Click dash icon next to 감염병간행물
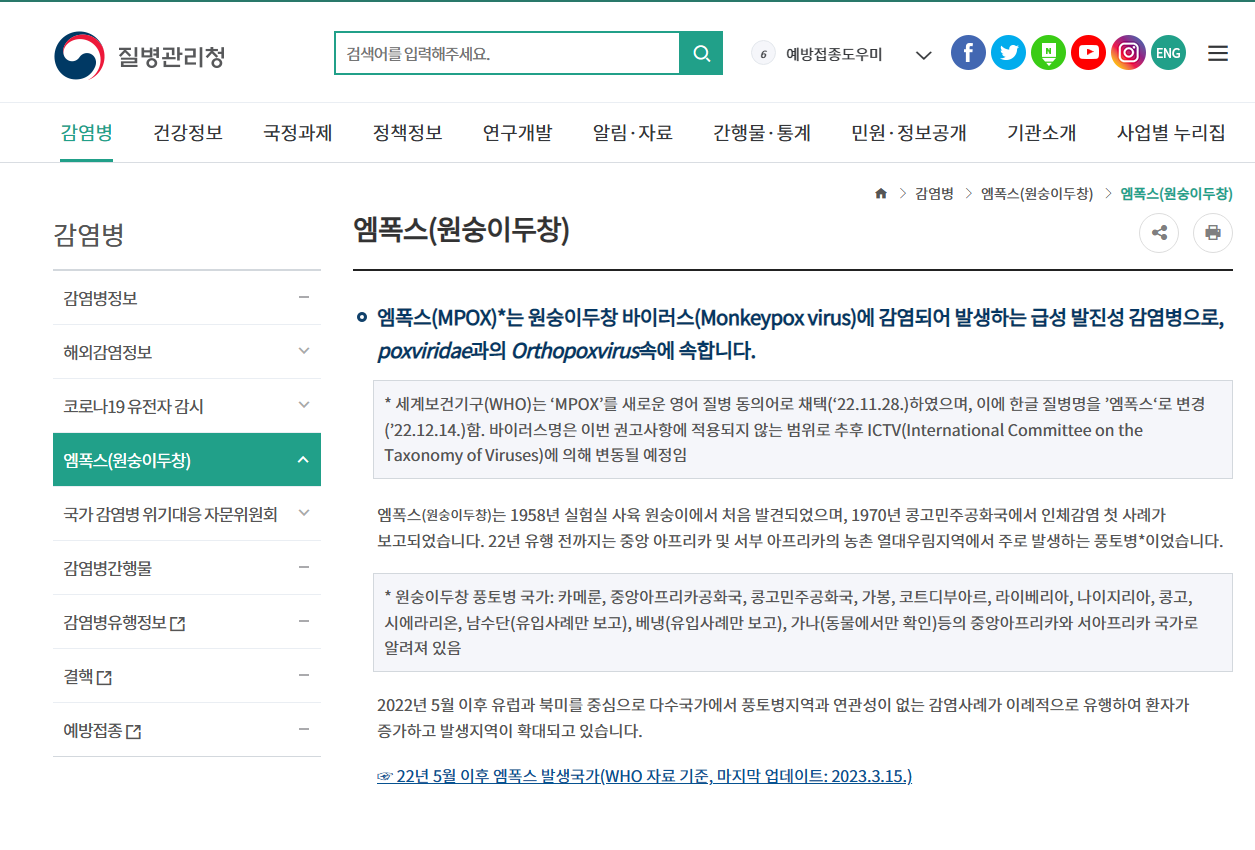Screen dimensions: 1255x850 click(x=304, y=567)
